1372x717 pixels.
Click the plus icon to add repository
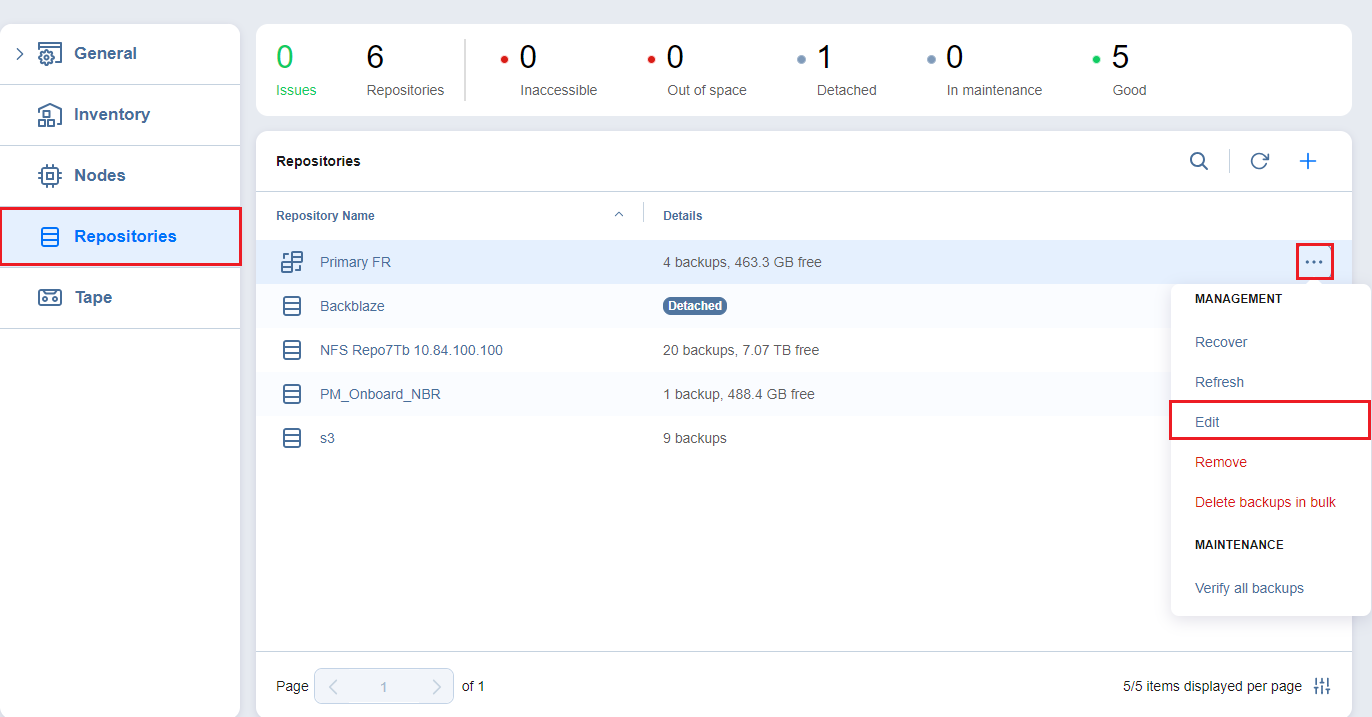pyautogui.click(x=1307, y=161)
